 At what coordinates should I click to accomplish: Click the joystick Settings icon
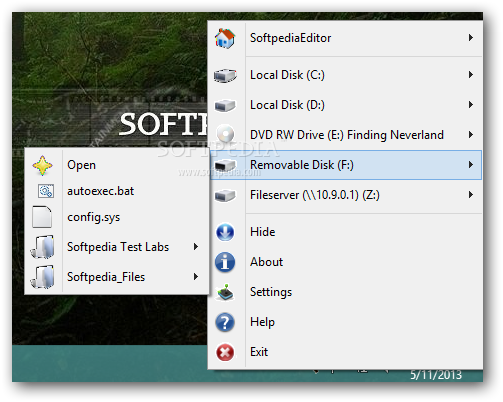coord(225,292)
